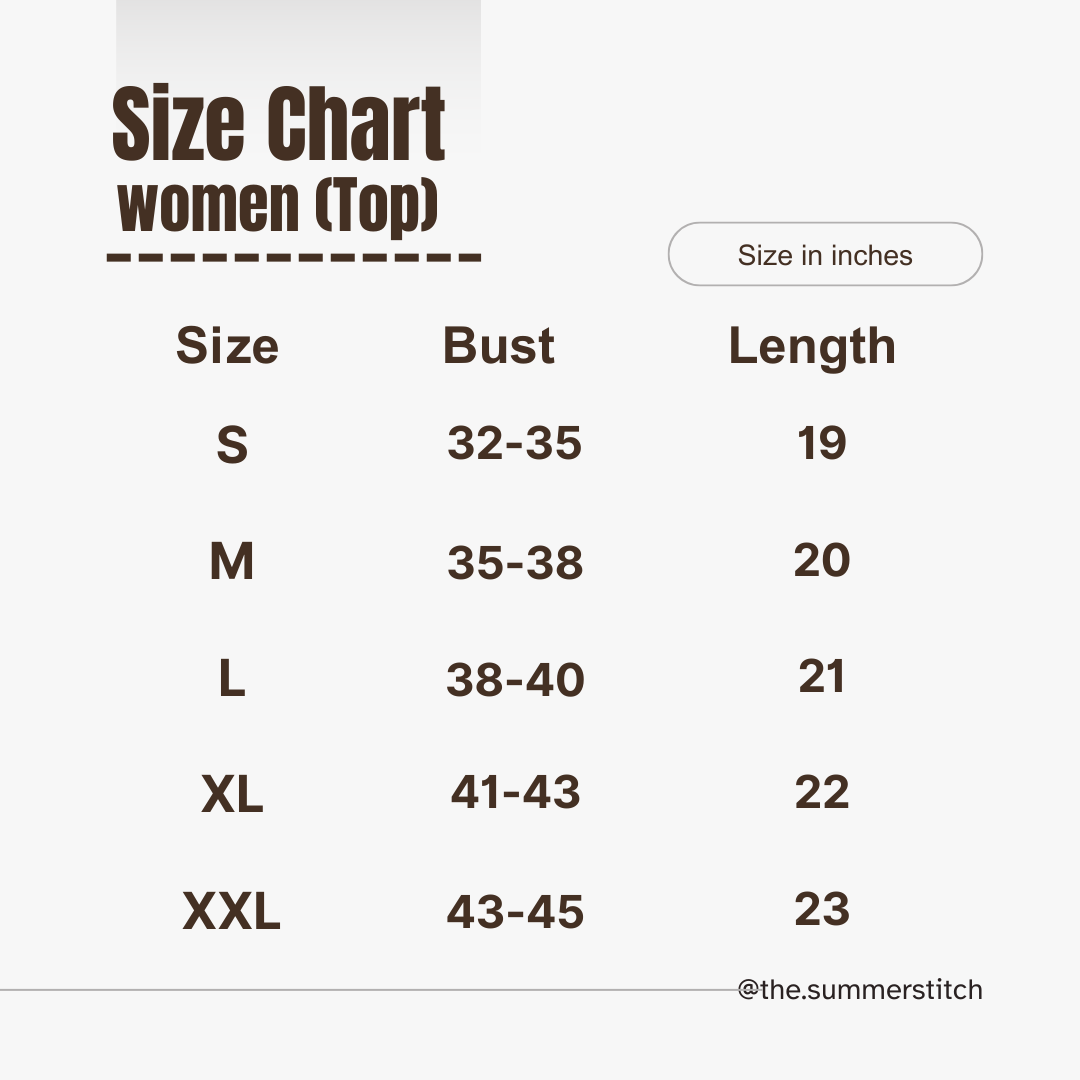Click length value 19

[x=822, y=442]
